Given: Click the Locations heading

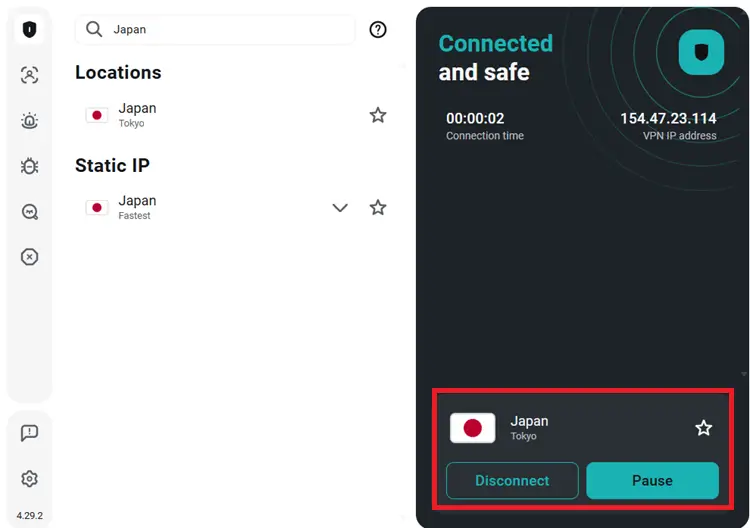Looking at the screenshot, I should tap(118, 73).
